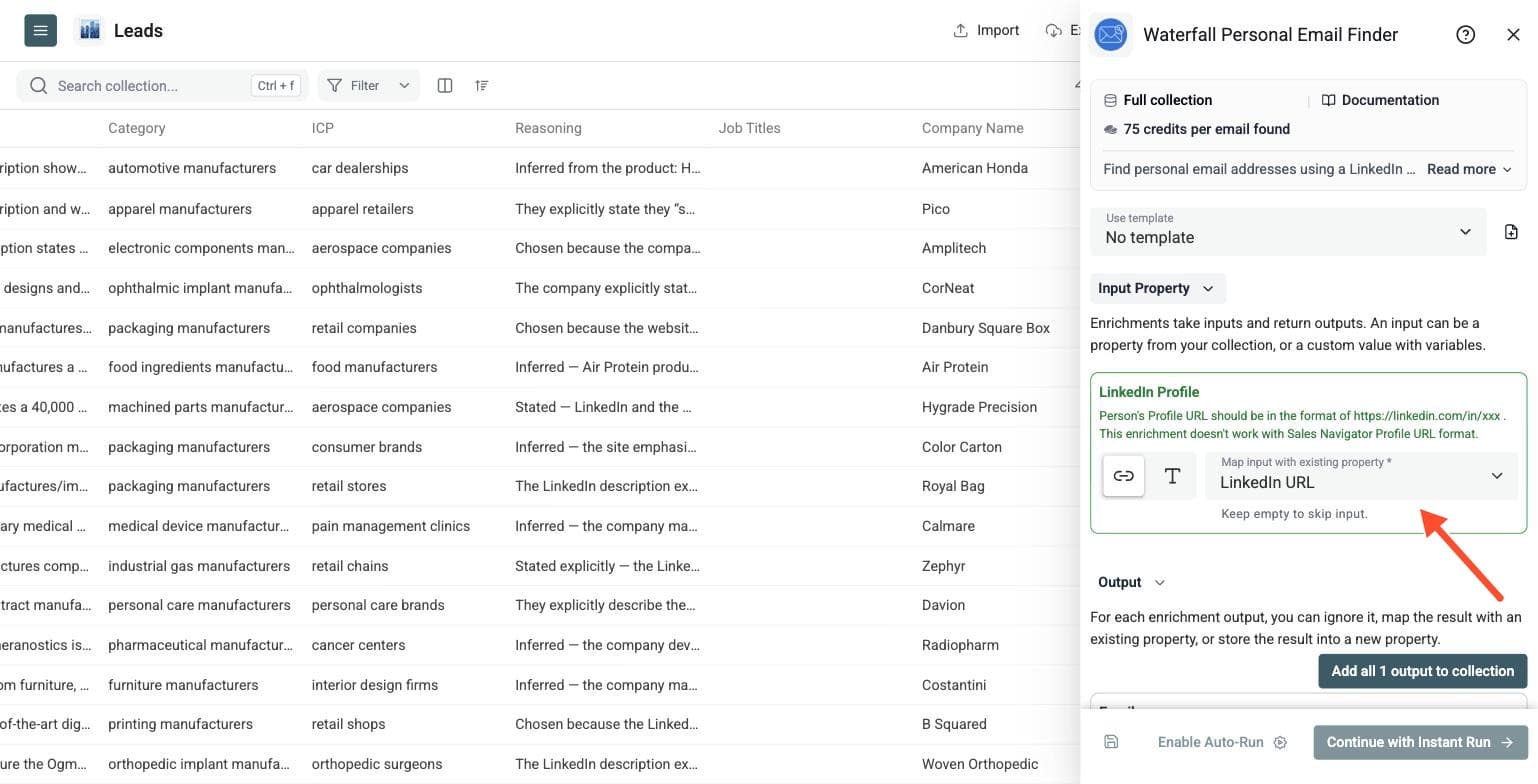The height and width of the screenshot is (784, 1538).
Task: Click the Davion company cell
Action: (x=943, y=605)
